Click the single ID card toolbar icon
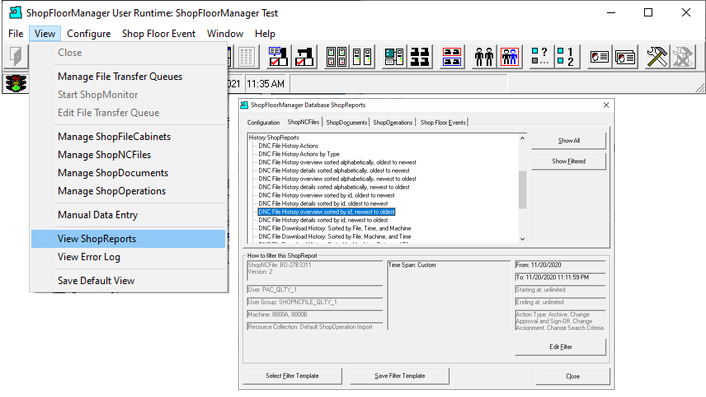Viewport: 706px width, 397px height. point(599,57)
